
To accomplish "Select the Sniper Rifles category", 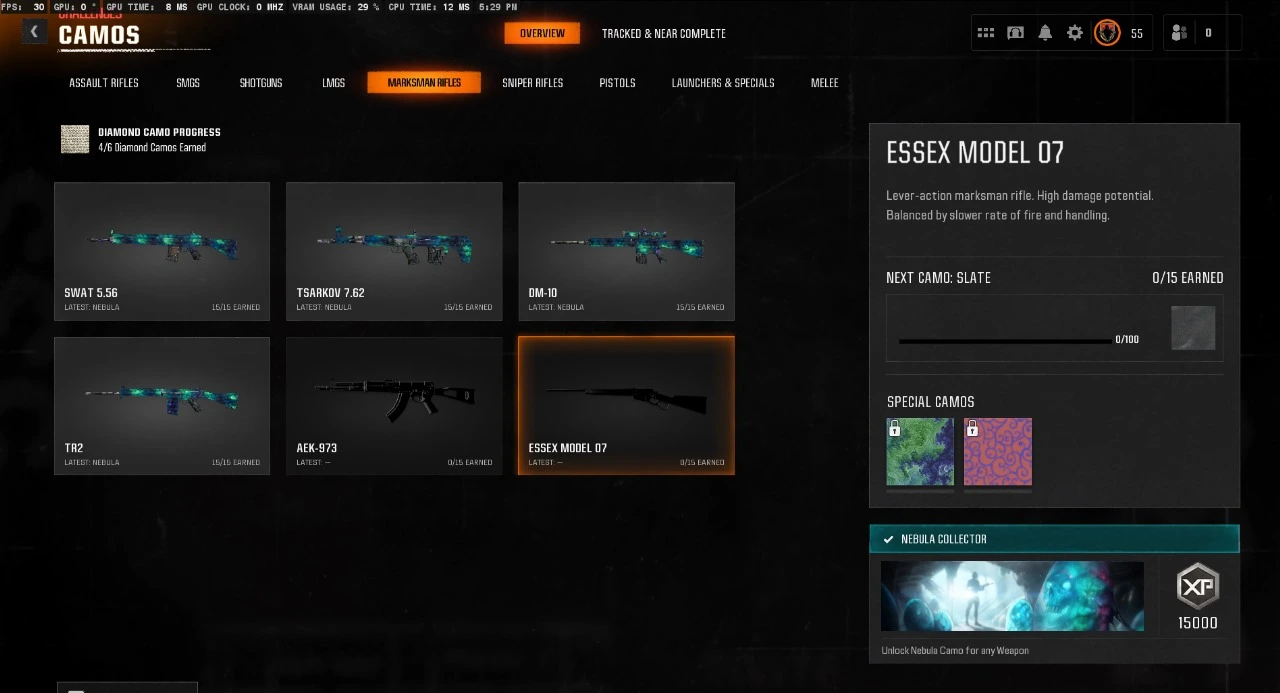I will pyautogui.click(x=533, y=83).
